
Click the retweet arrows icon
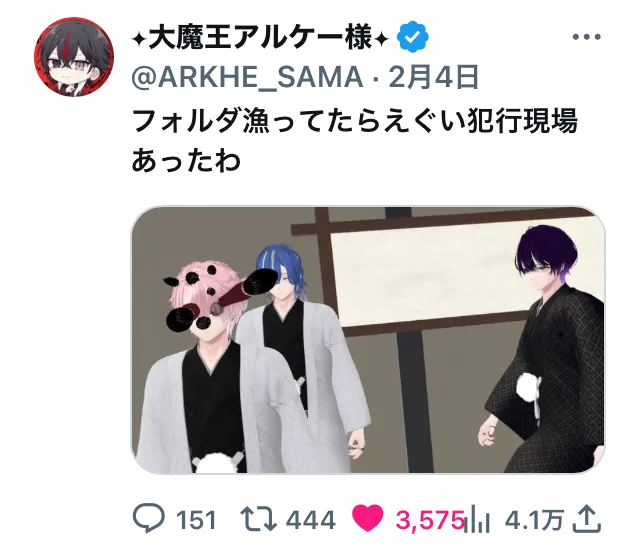coord(258,519)
